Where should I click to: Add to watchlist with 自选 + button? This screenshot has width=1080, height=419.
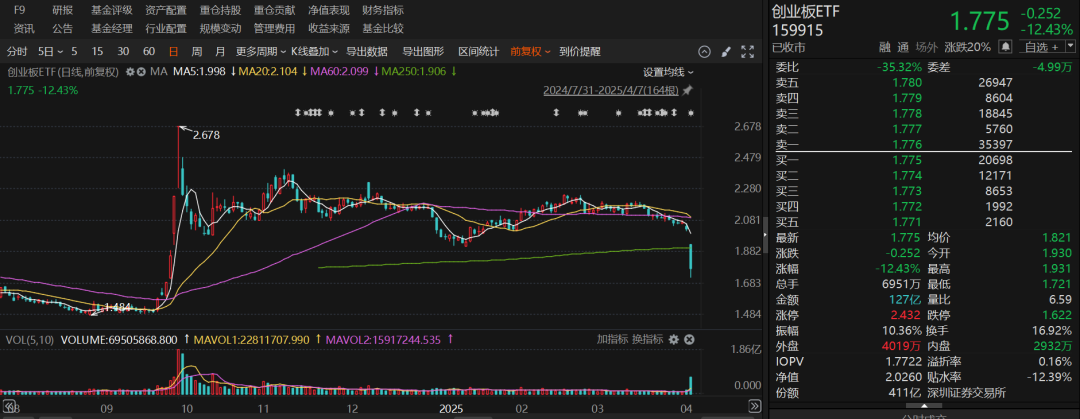[1047, 46]
